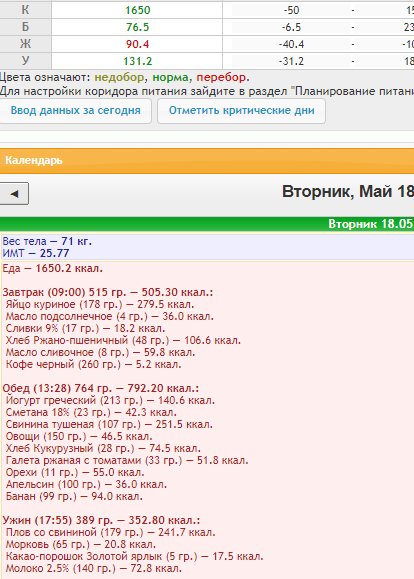Click calories value 1650 in K row
414x579 pixels.
(137, 10)
